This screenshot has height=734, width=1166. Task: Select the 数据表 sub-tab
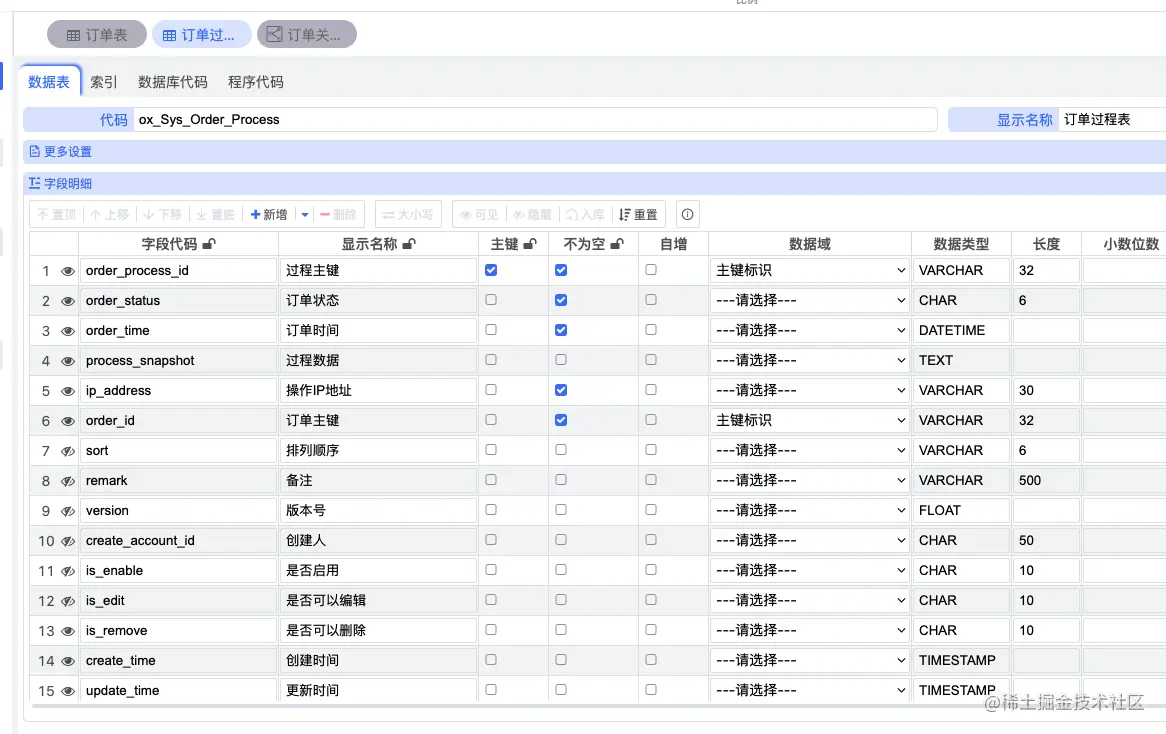click(x=49, y=82)
